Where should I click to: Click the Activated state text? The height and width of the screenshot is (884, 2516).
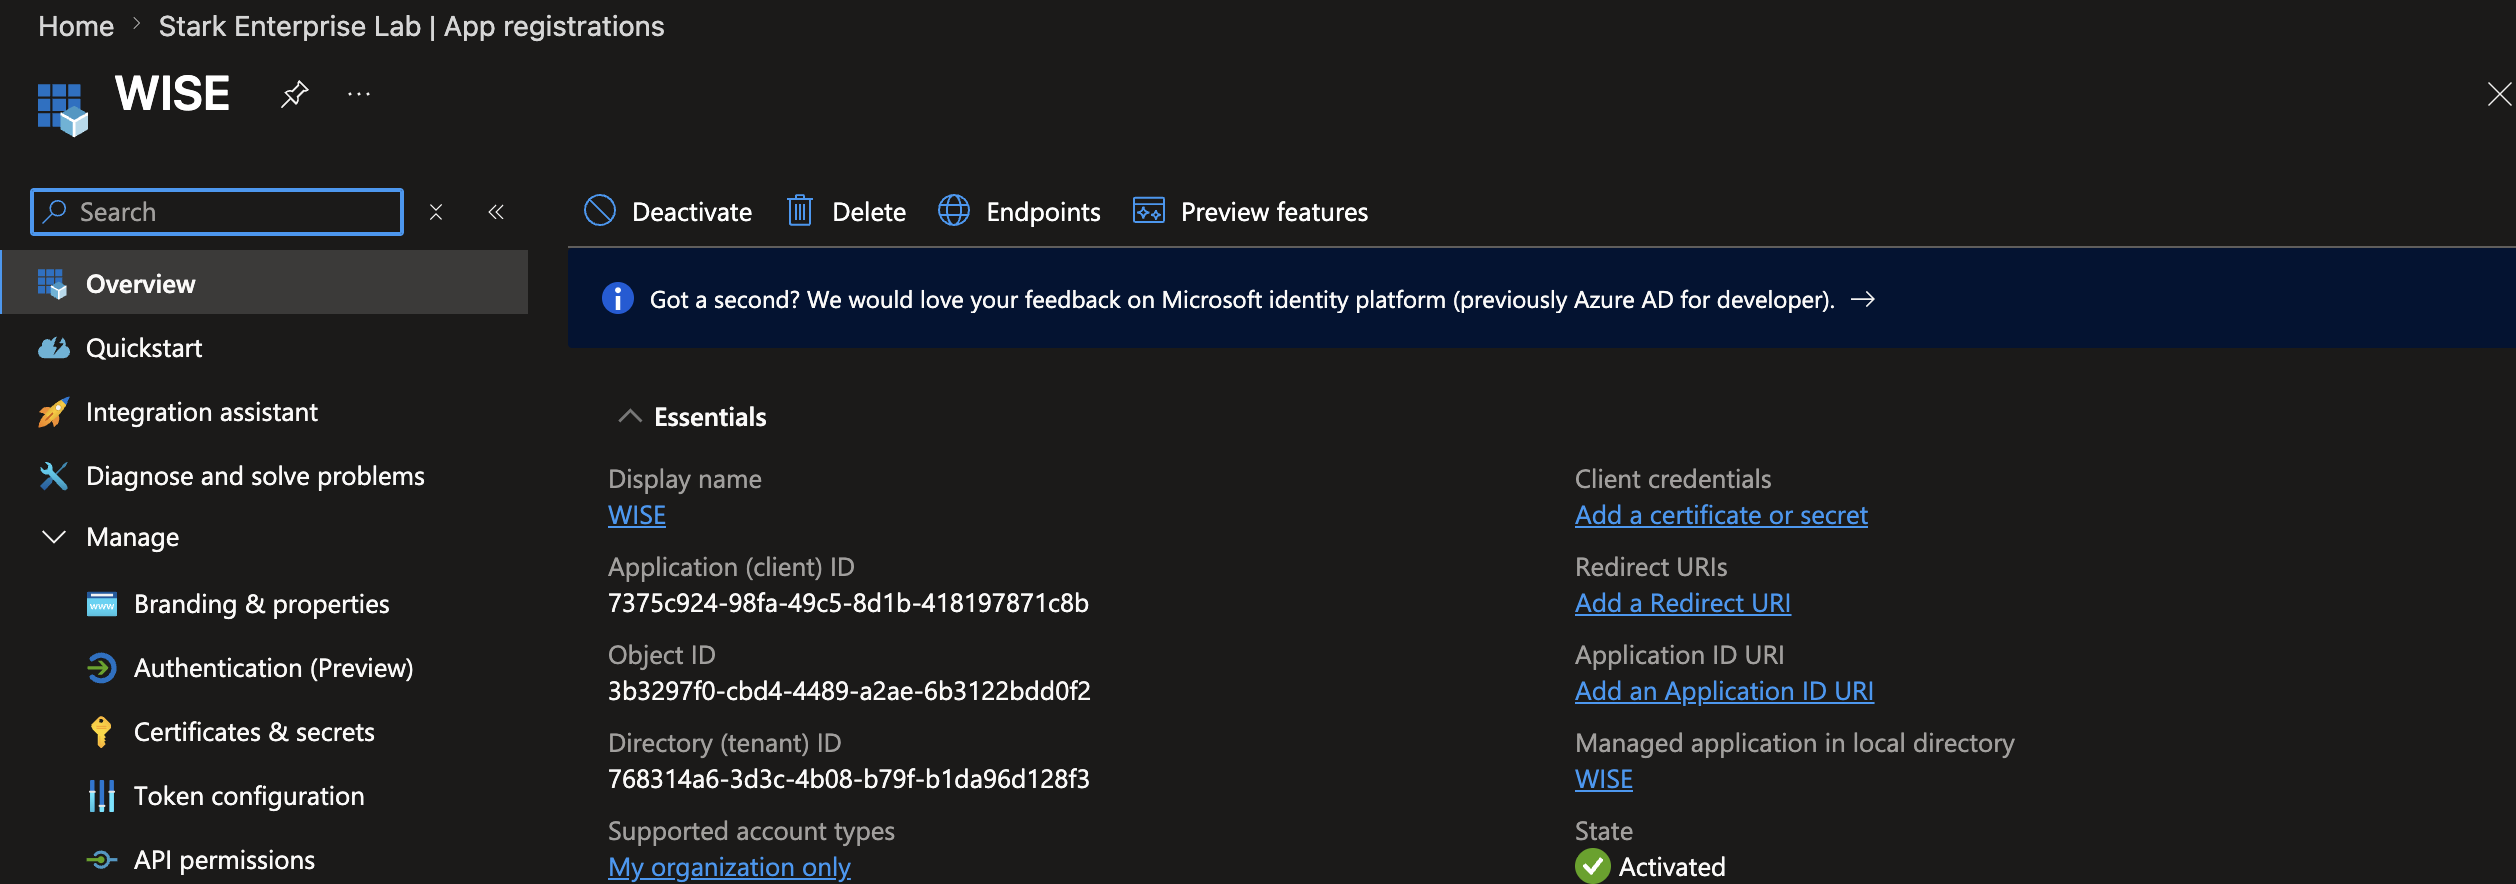[x=1672, y=867]
